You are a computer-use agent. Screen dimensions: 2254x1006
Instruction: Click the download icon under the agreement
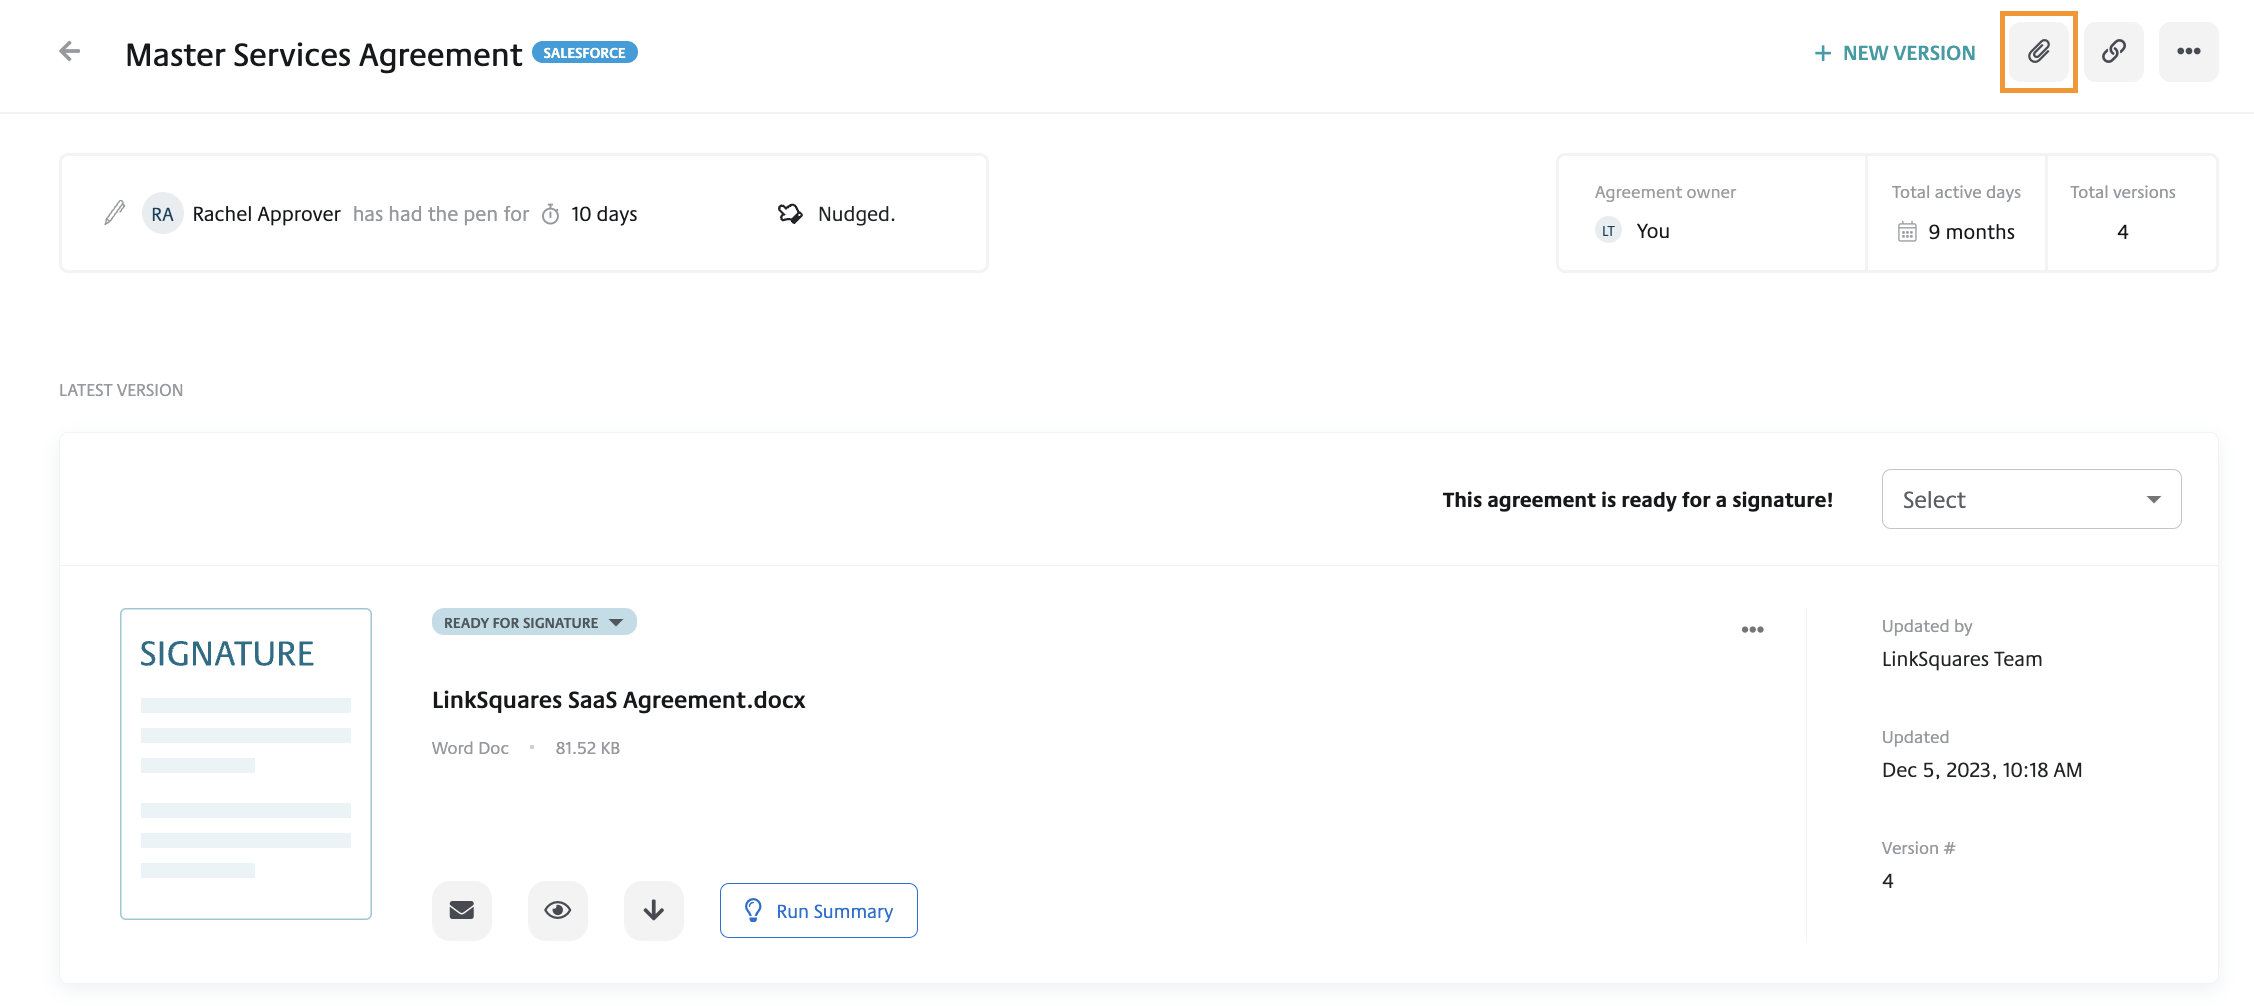(x=654, y=910)
